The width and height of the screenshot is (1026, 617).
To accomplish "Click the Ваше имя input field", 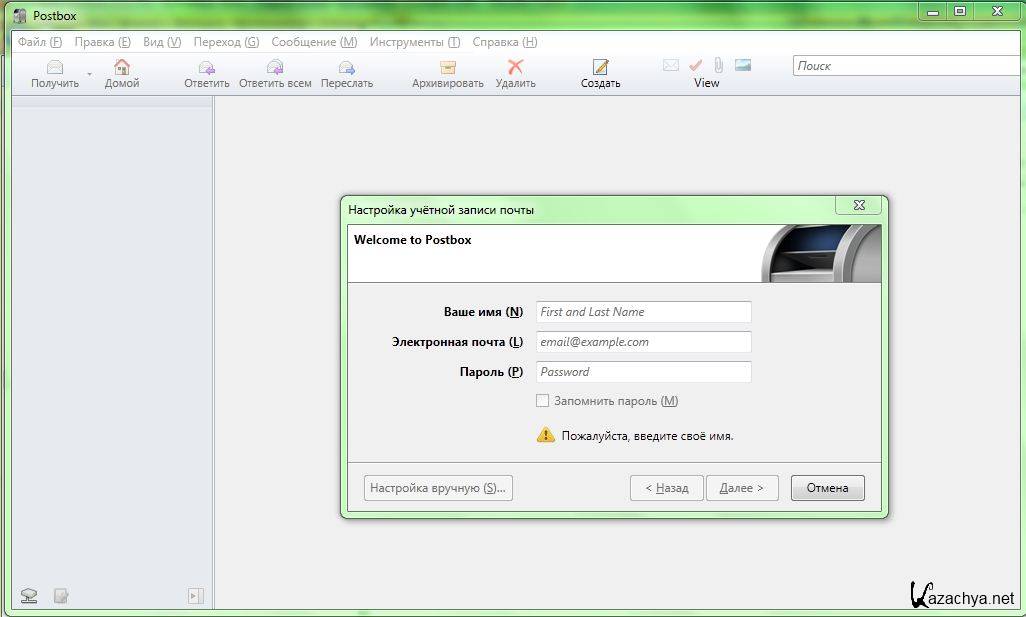I will [x=643, y=312].
